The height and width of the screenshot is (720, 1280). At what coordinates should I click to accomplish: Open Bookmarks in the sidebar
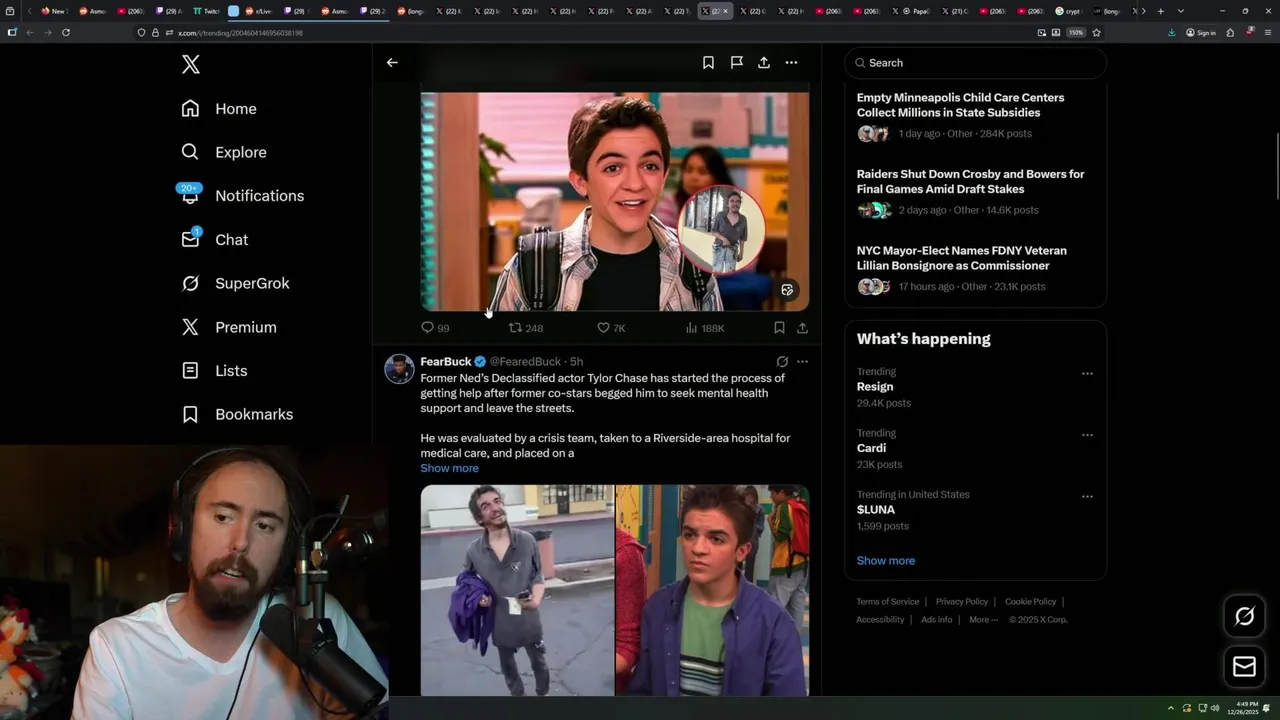pyautogui.click(x=237, y=414)
